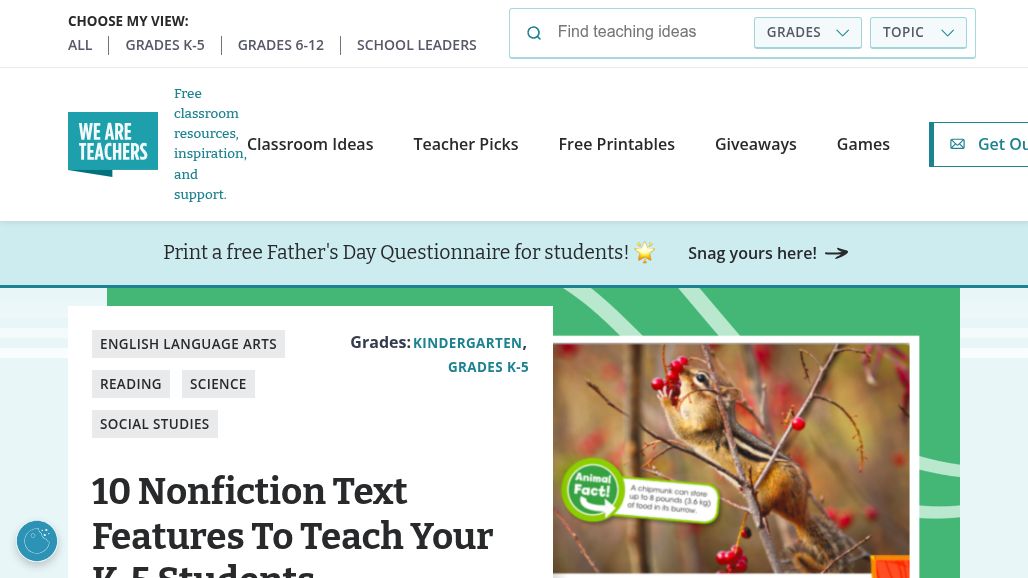The height and width of the screenshot is (578, 1028).
Task: Click the English Language Arts tag
Action: [x=188, y=344]
